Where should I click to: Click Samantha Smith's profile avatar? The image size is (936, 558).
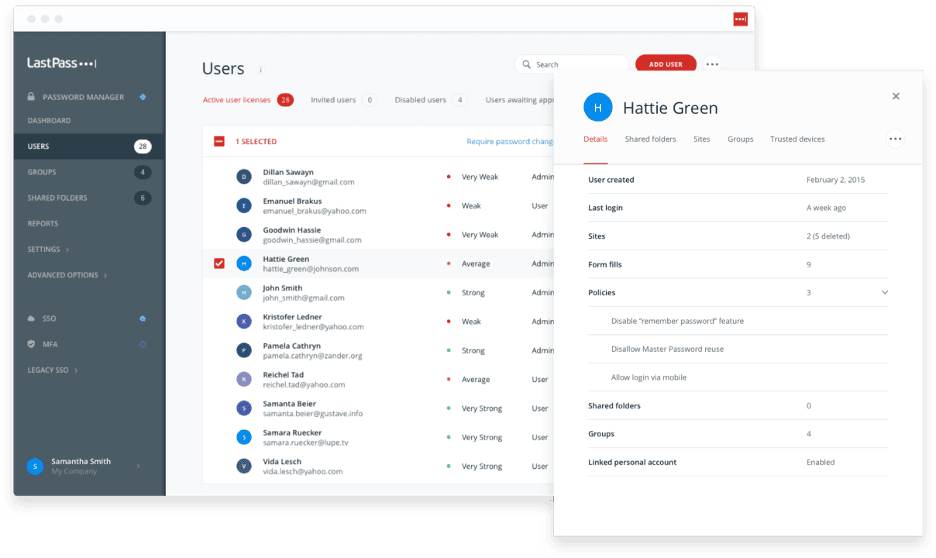click(35, 466)
